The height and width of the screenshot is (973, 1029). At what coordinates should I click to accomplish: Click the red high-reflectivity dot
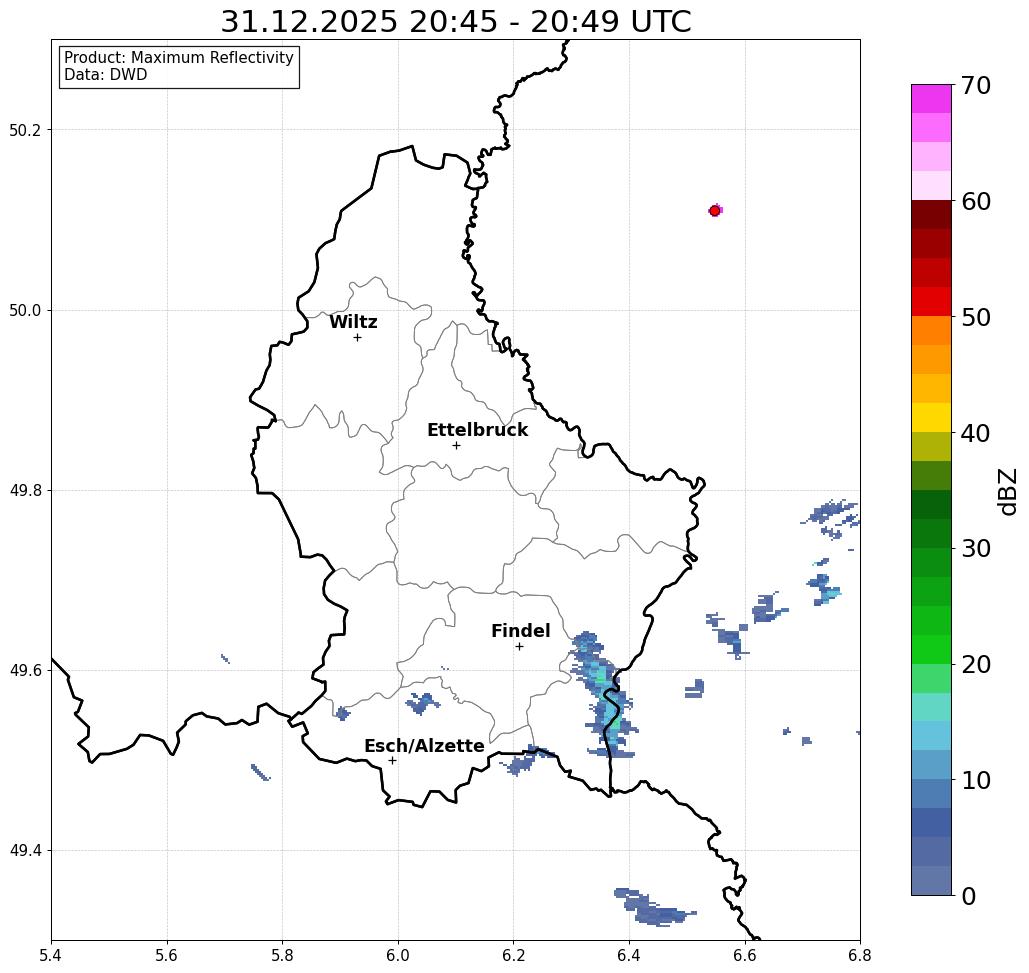(715, 211)
